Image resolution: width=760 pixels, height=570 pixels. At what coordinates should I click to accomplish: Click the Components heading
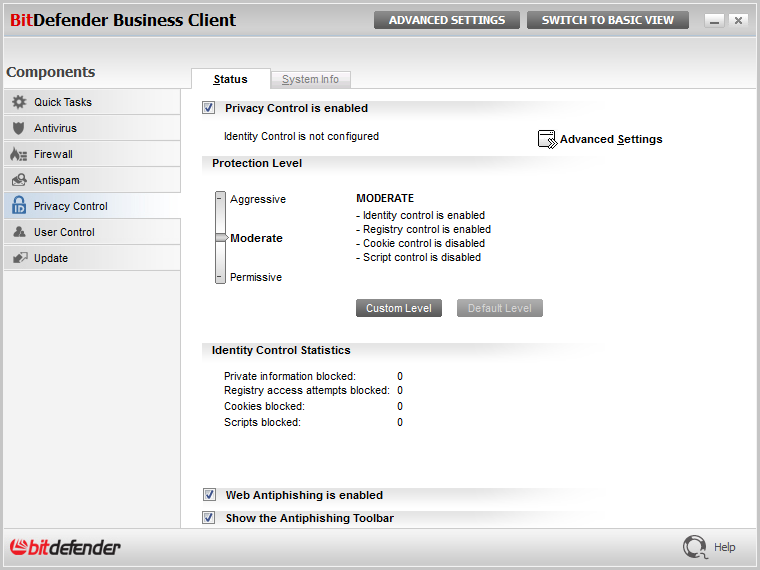tap(50, 72)
